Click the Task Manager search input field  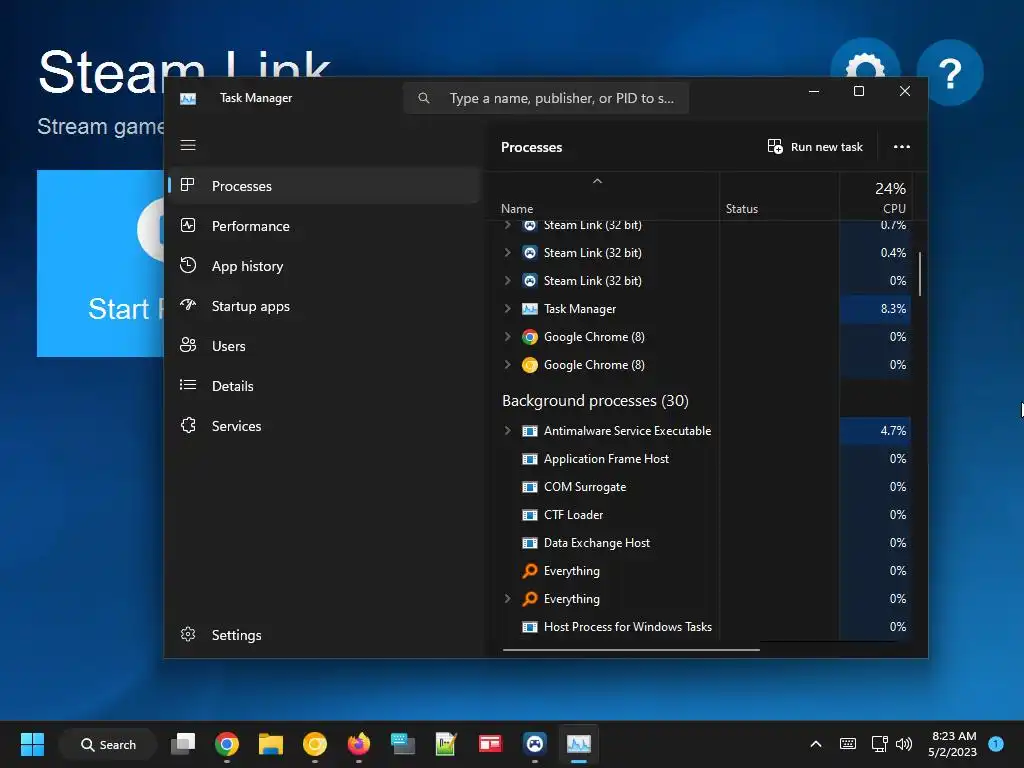546,98
